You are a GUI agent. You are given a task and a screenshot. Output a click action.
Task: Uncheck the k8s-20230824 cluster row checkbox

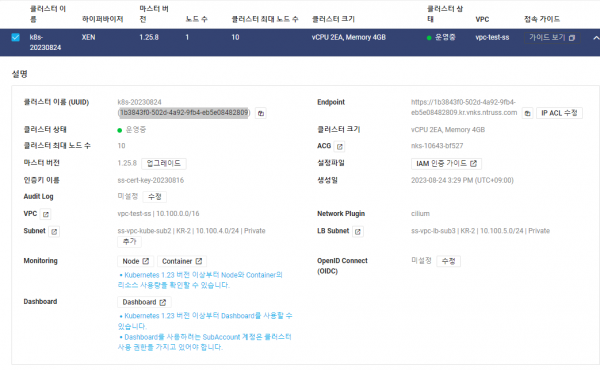click(x=16, y=37)
